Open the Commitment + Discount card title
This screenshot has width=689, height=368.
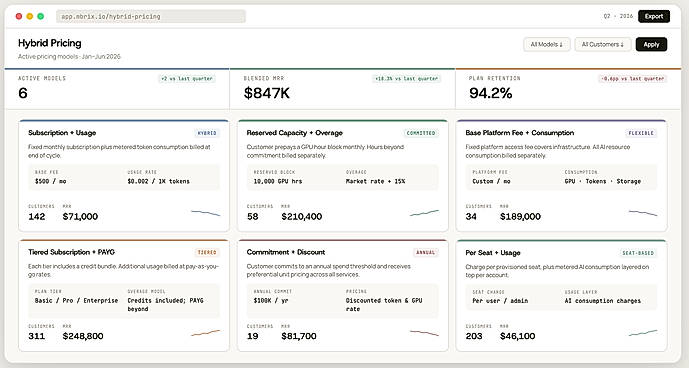(x=286, y=252)
